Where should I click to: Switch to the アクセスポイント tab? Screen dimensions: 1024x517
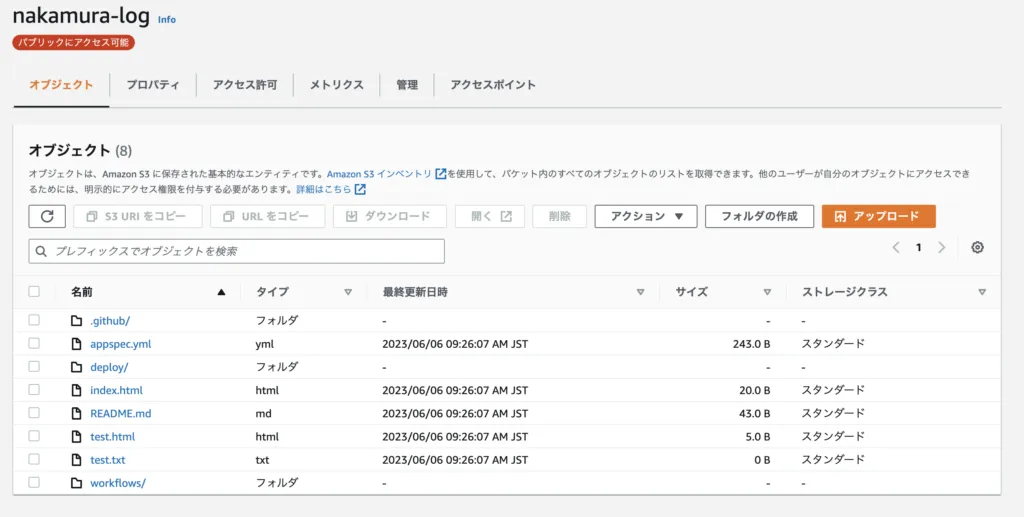pyautogui.click(x=493, y=85)
